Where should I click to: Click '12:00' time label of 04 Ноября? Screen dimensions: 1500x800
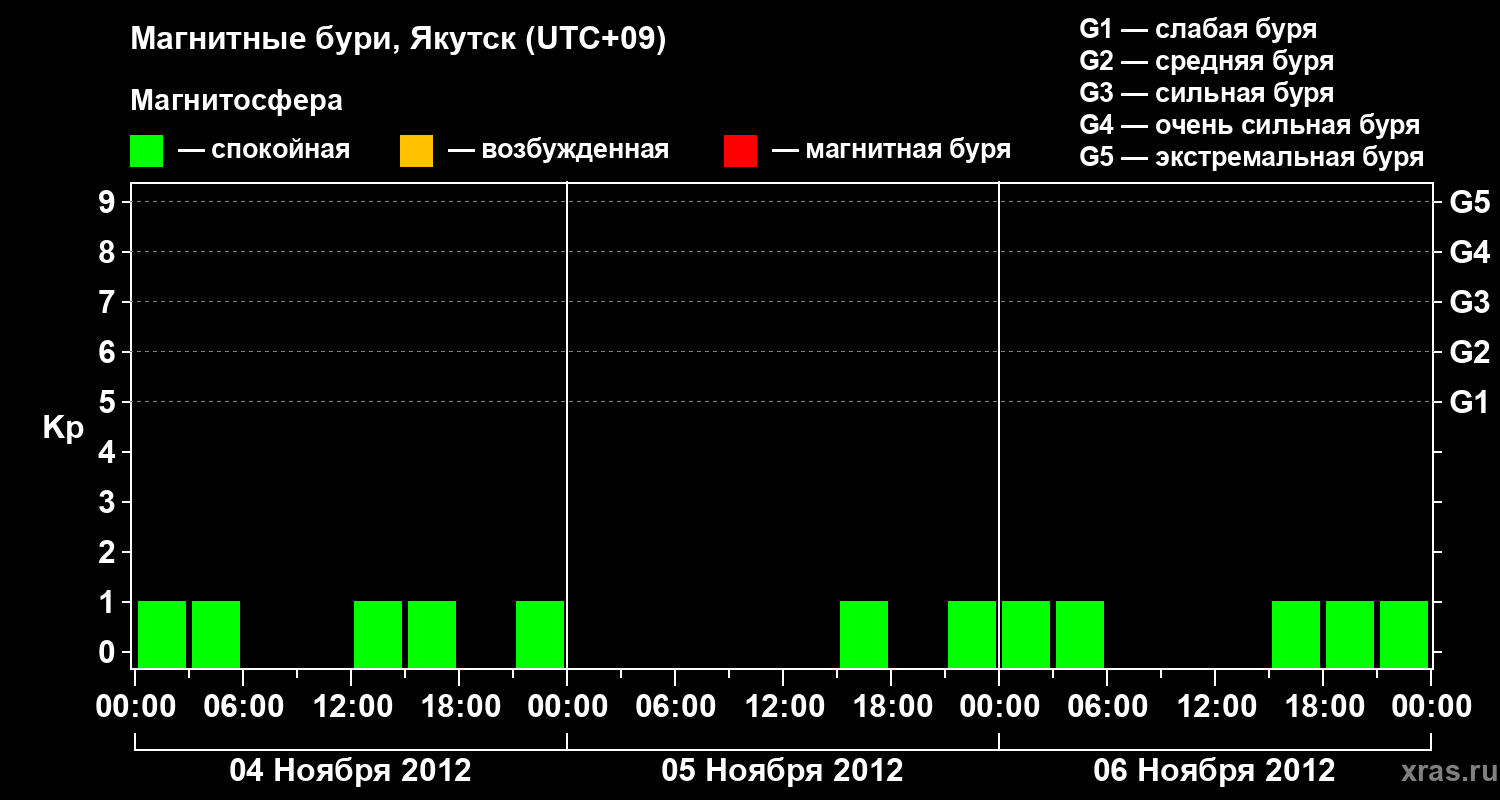point(351,707)
